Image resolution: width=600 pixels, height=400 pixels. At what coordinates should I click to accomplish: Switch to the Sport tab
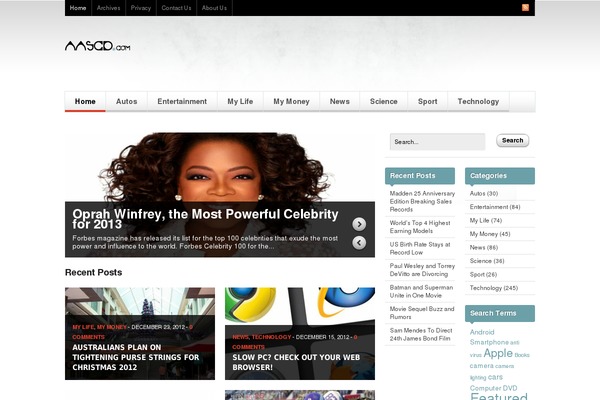[427, 101]
